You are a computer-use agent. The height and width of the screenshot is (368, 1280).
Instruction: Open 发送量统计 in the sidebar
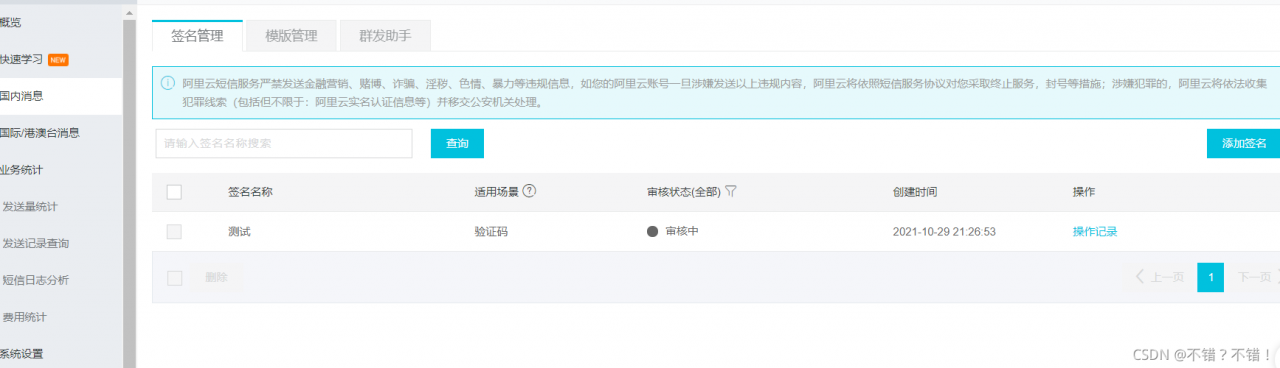point(30,207)
